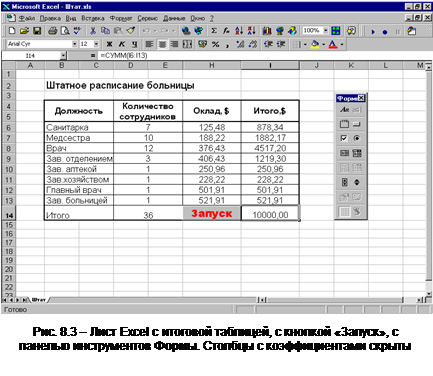The height and width of the screenshot is (376, 433).
Task: Toggle Align Right
Action: [174, 44]
